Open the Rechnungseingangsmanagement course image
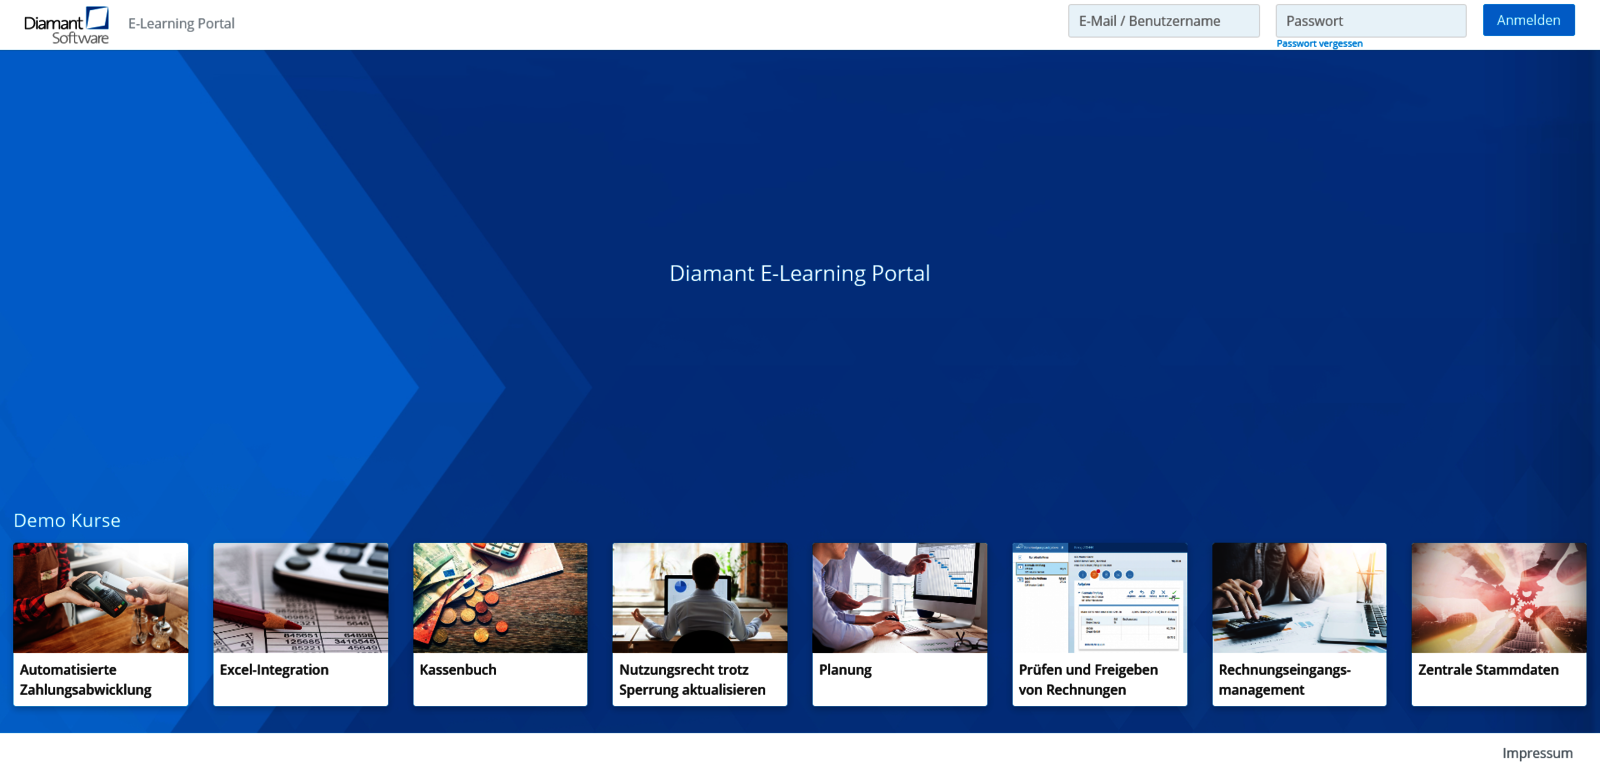This screenshot has height=773, width=1600. point(1299,598)
